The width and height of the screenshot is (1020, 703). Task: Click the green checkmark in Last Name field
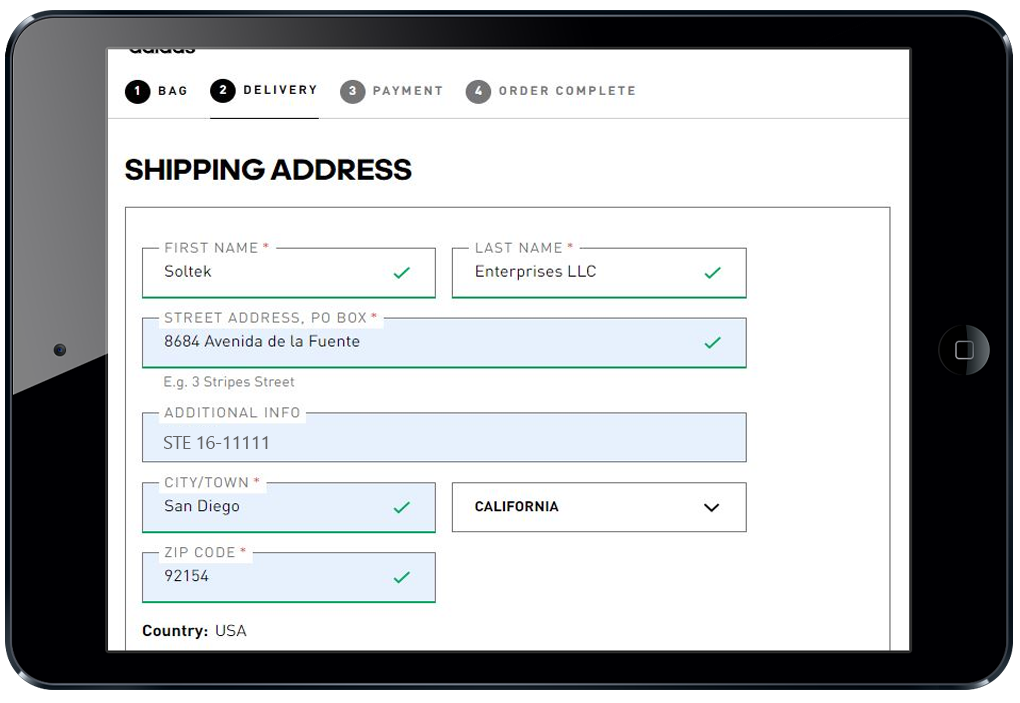712,272
